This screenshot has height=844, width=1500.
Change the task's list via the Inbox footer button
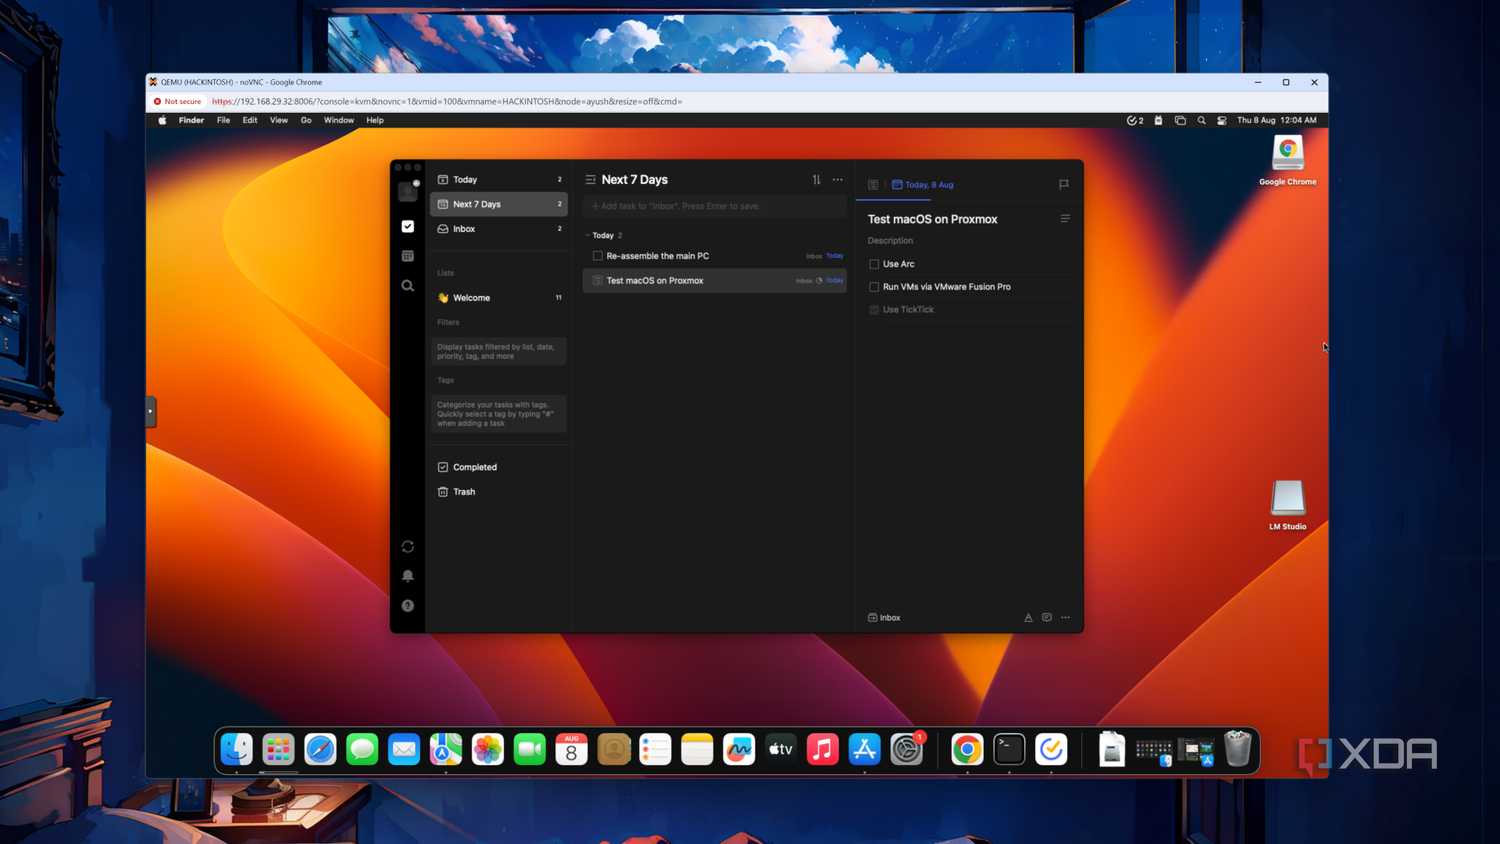point(884,618)
